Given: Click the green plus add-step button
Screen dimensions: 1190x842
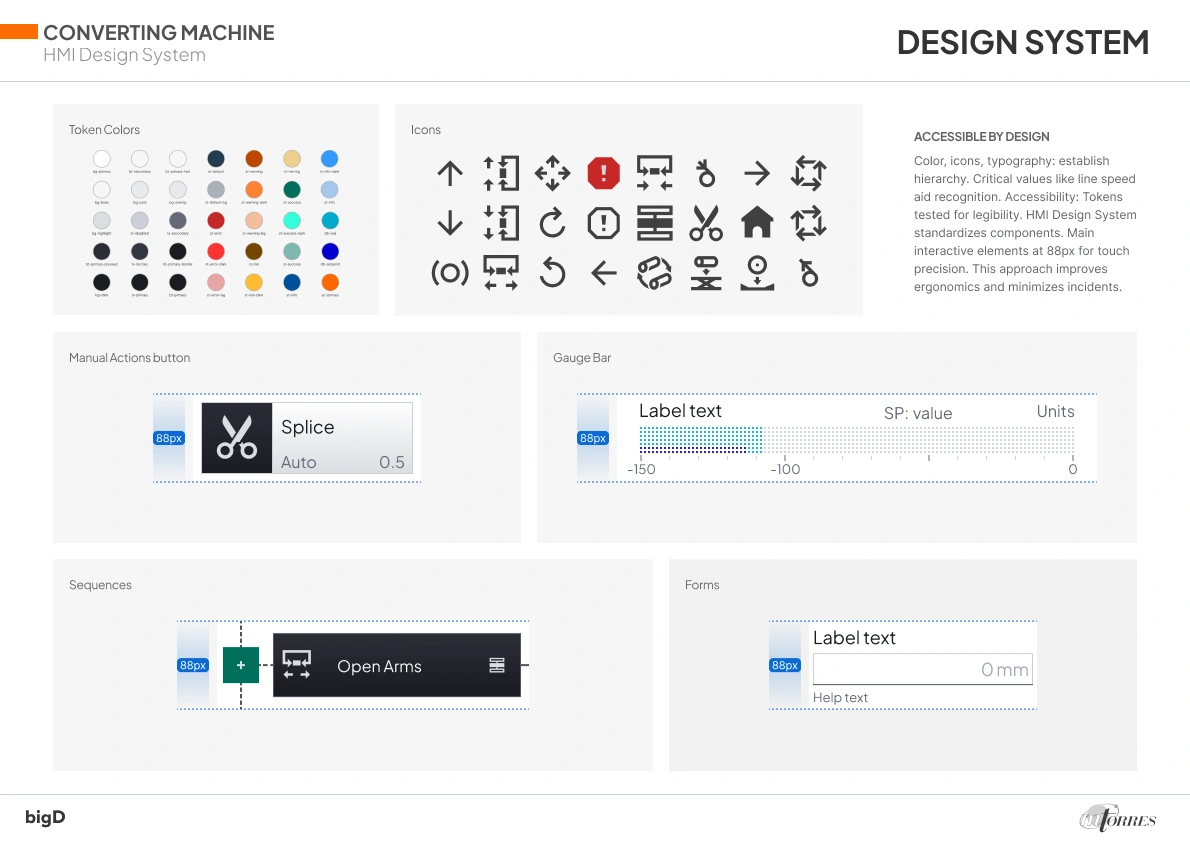Looking at the screenshot, I should [240, 665].
